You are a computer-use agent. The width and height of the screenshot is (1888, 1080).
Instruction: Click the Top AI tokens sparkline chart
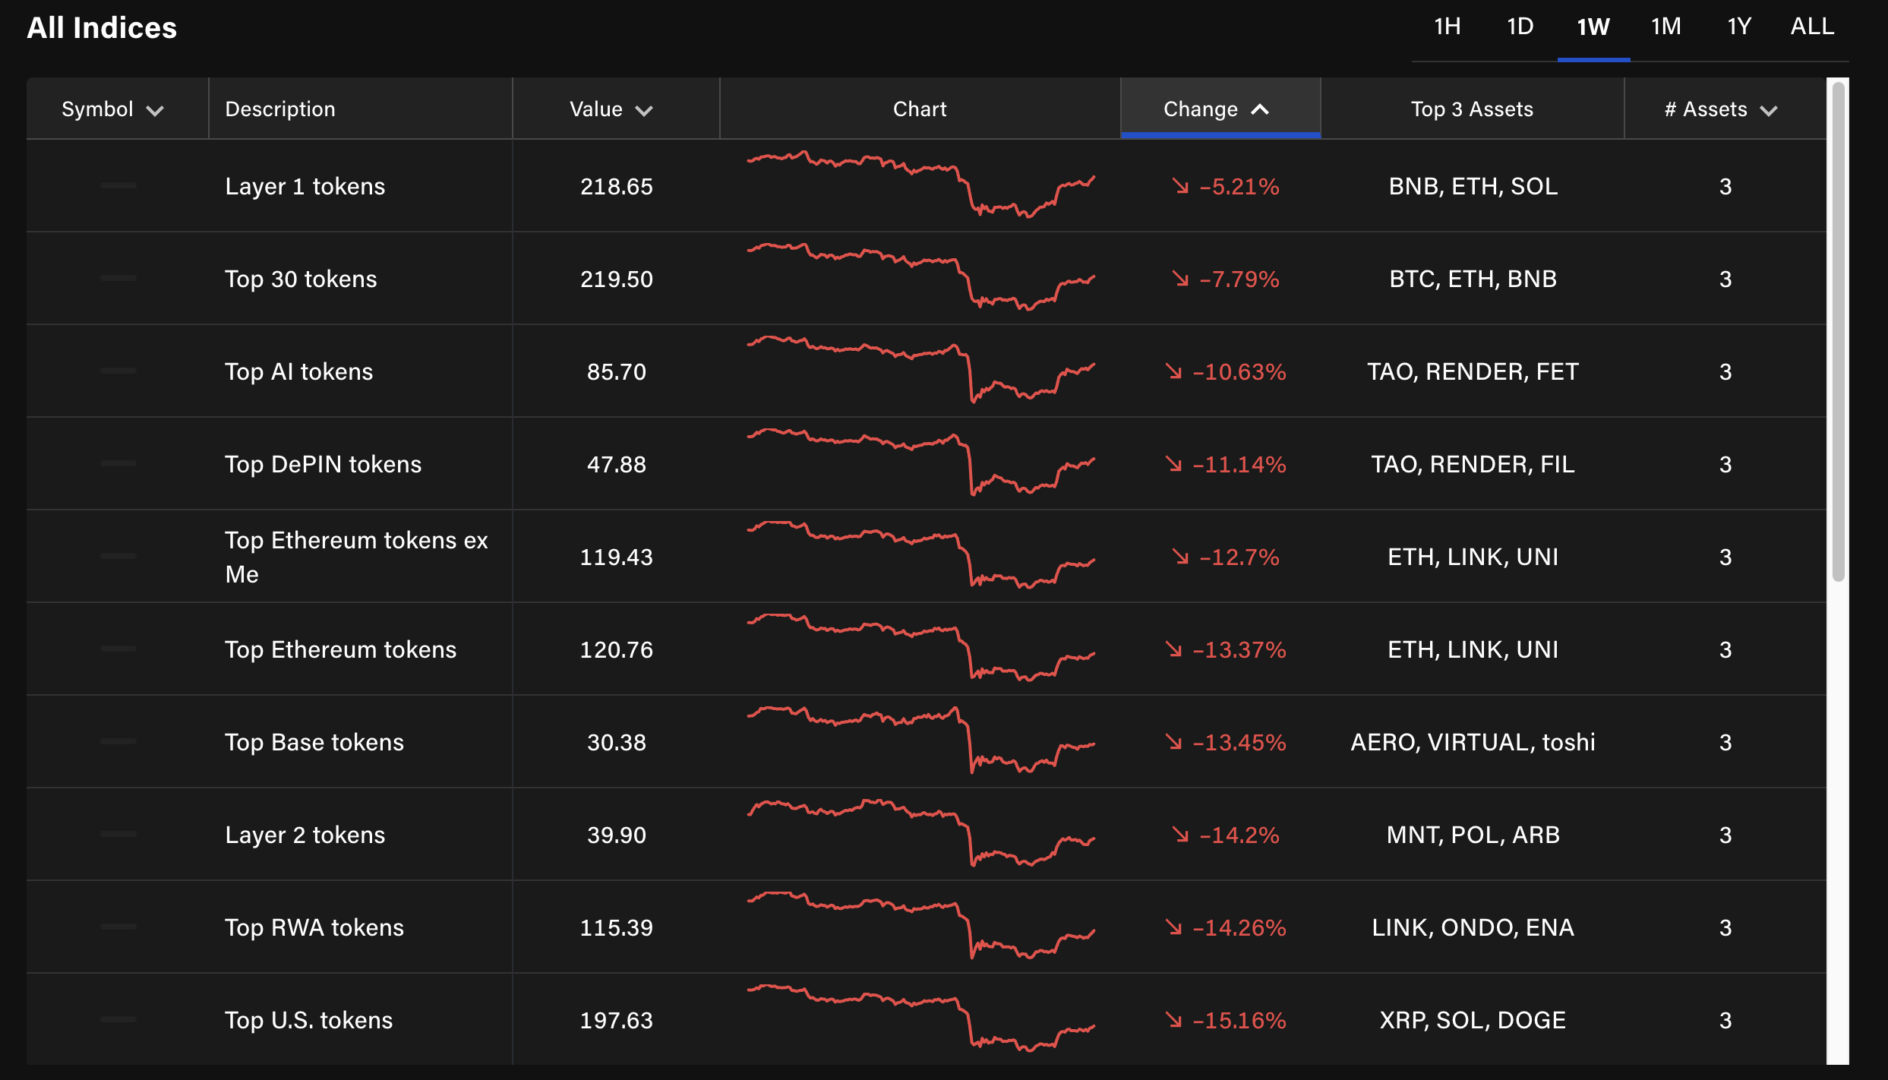[920, 371]
